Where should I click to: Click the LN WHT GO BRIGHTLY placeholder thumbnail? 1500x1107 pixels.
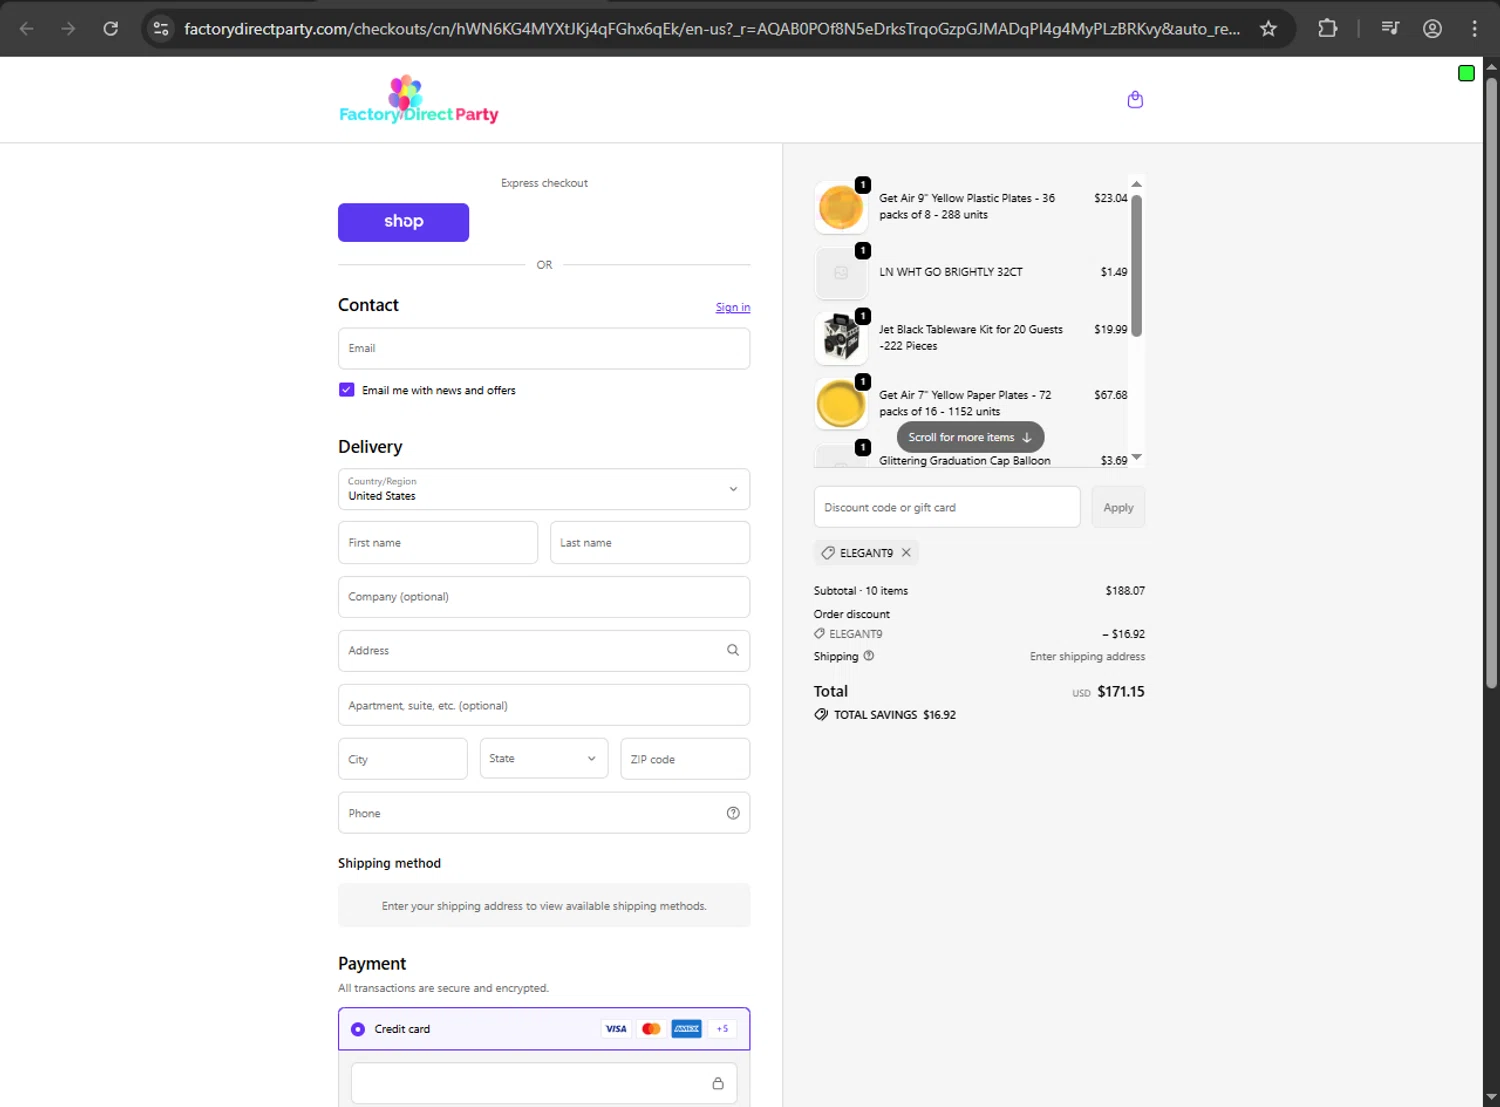(841, 273)
